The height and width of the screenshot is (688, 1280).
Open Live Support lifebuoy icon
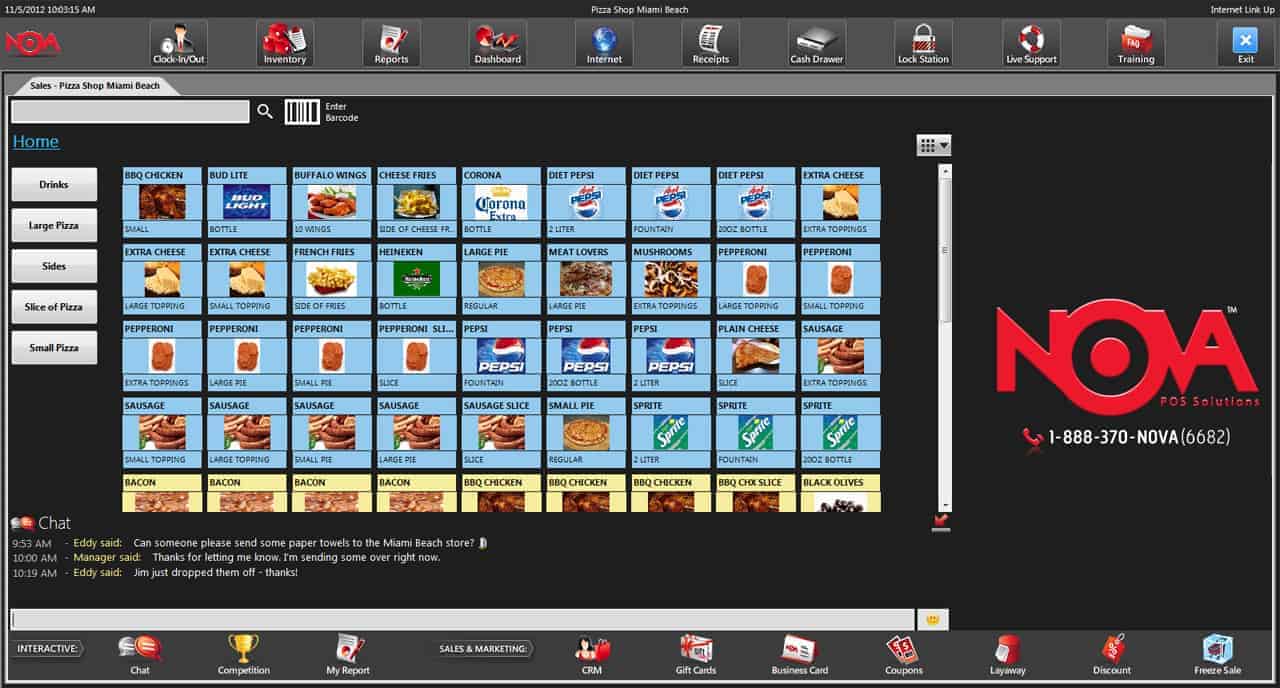[1031, 43]
